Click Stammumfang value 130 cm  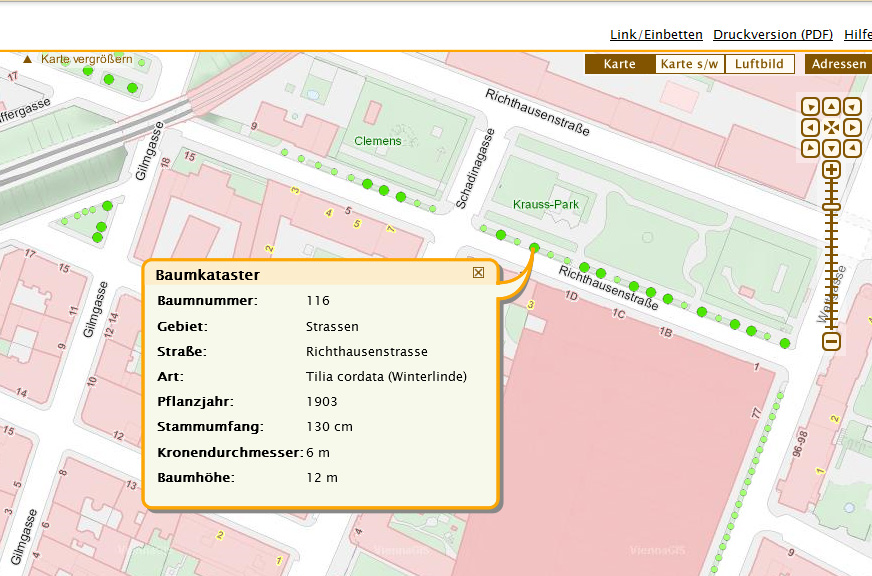pos(329,426)
